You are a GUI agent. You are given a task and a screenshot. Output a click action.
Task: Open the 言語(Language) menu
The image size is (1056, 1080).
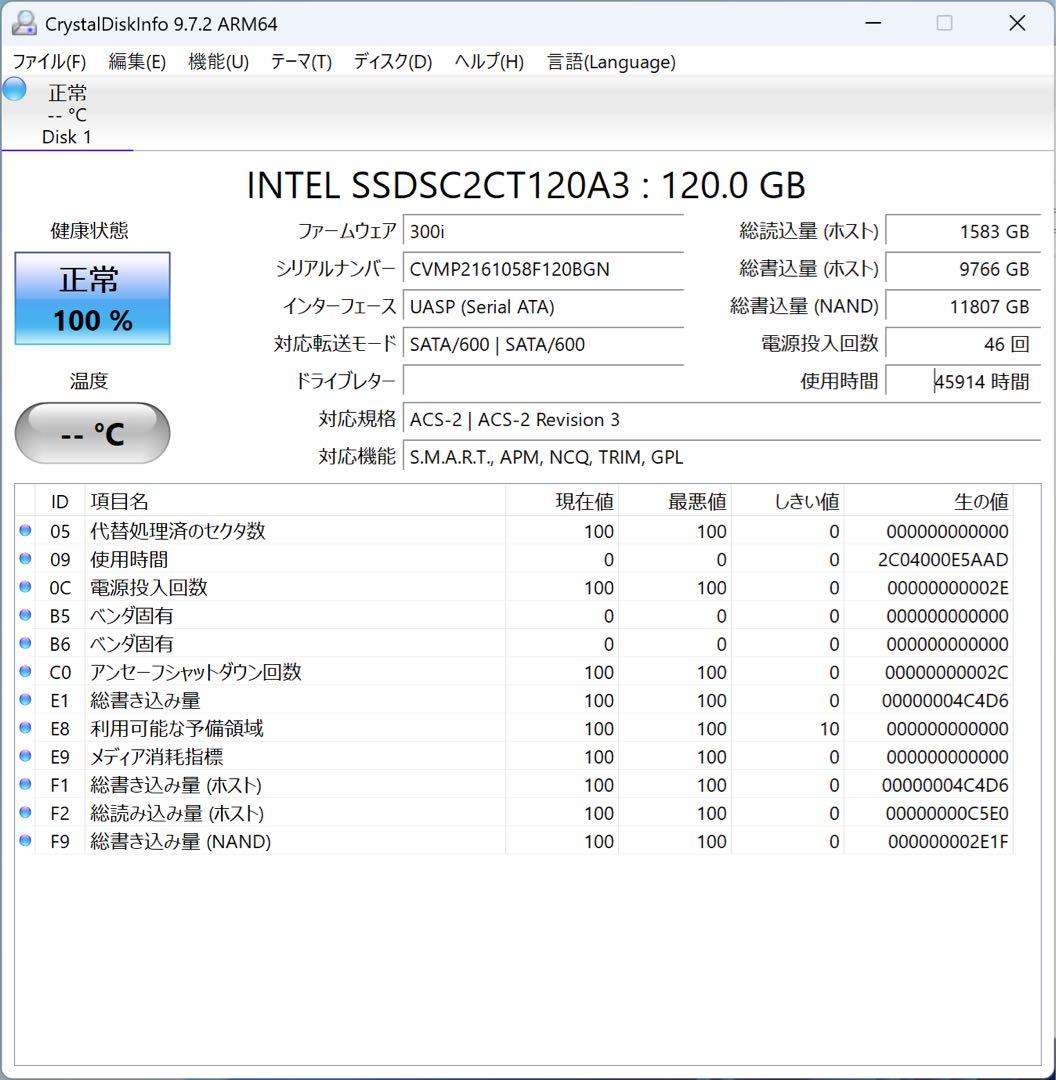coord(608,61)
